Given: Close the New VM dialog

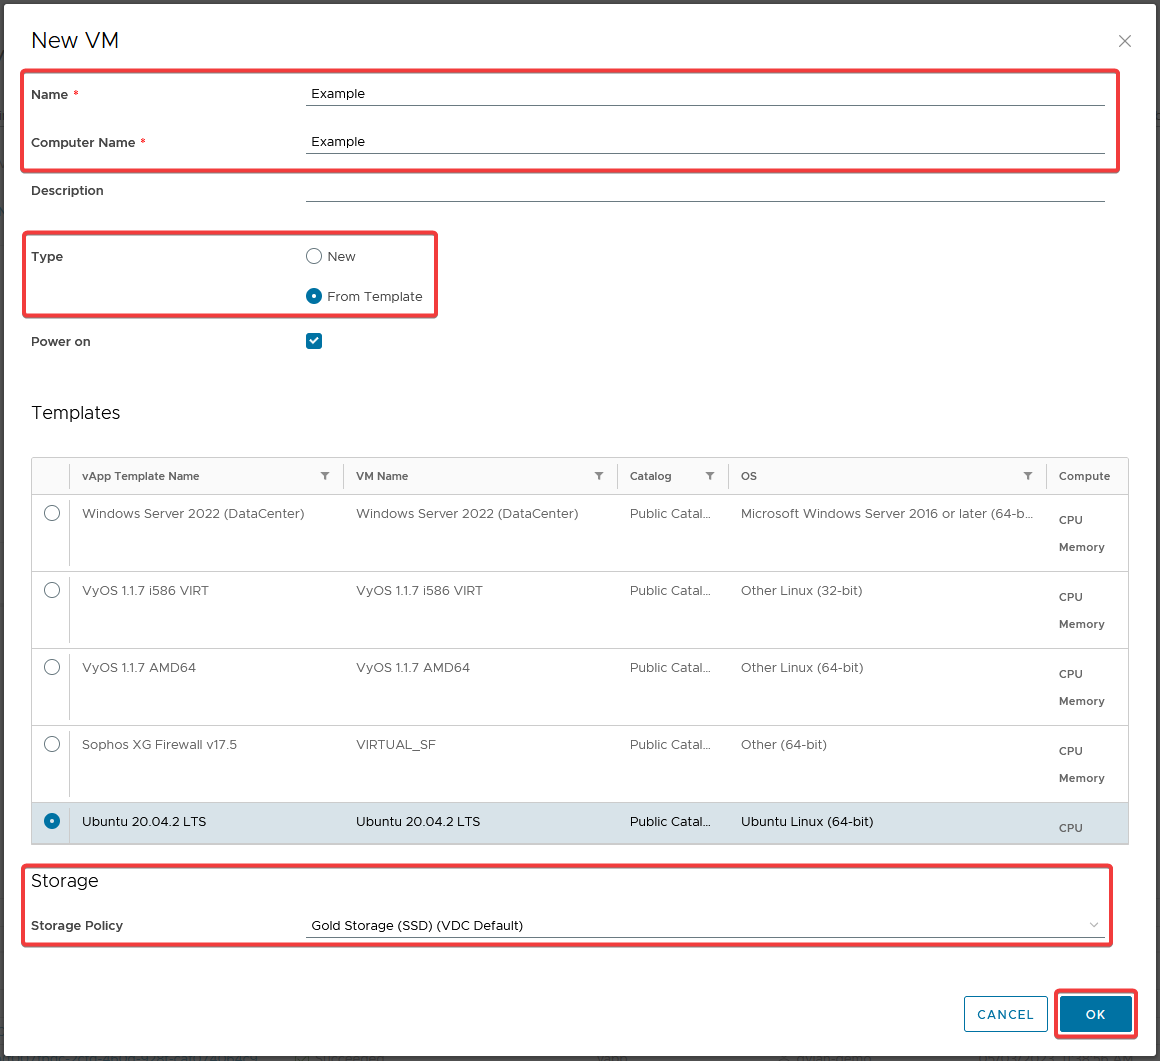Looking at the screenshot, I should tap(1125, 41).
